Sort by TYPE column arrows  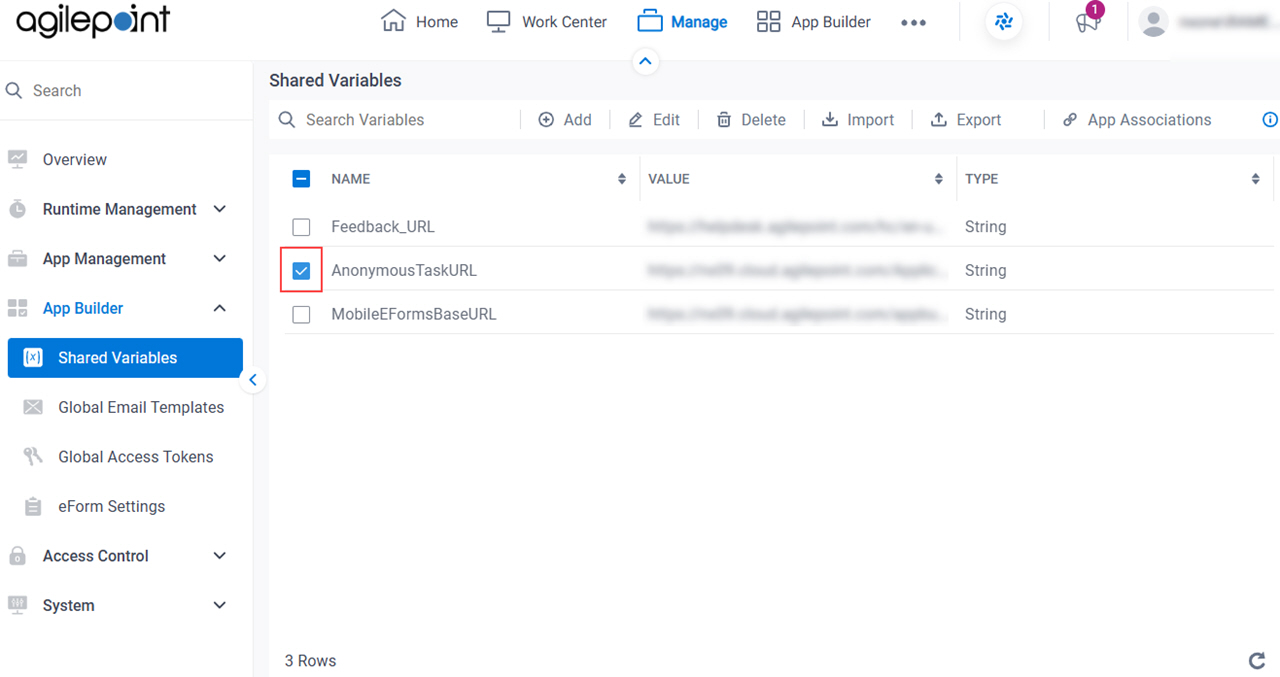pyautogui.click(x=1255, y=179)
